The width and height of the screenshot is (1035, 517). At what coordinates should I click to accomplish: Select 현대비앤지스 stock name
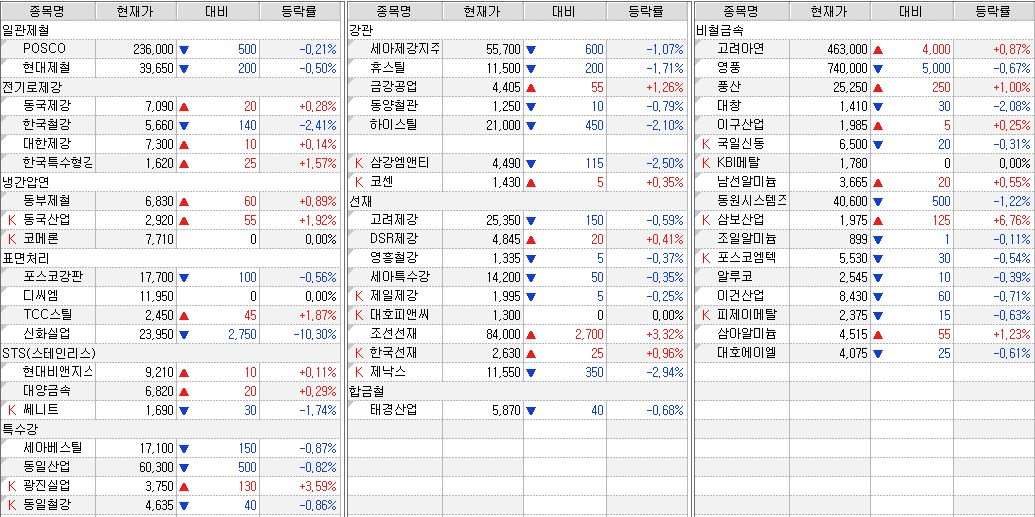pyautogui.click(x=57, y=372)
